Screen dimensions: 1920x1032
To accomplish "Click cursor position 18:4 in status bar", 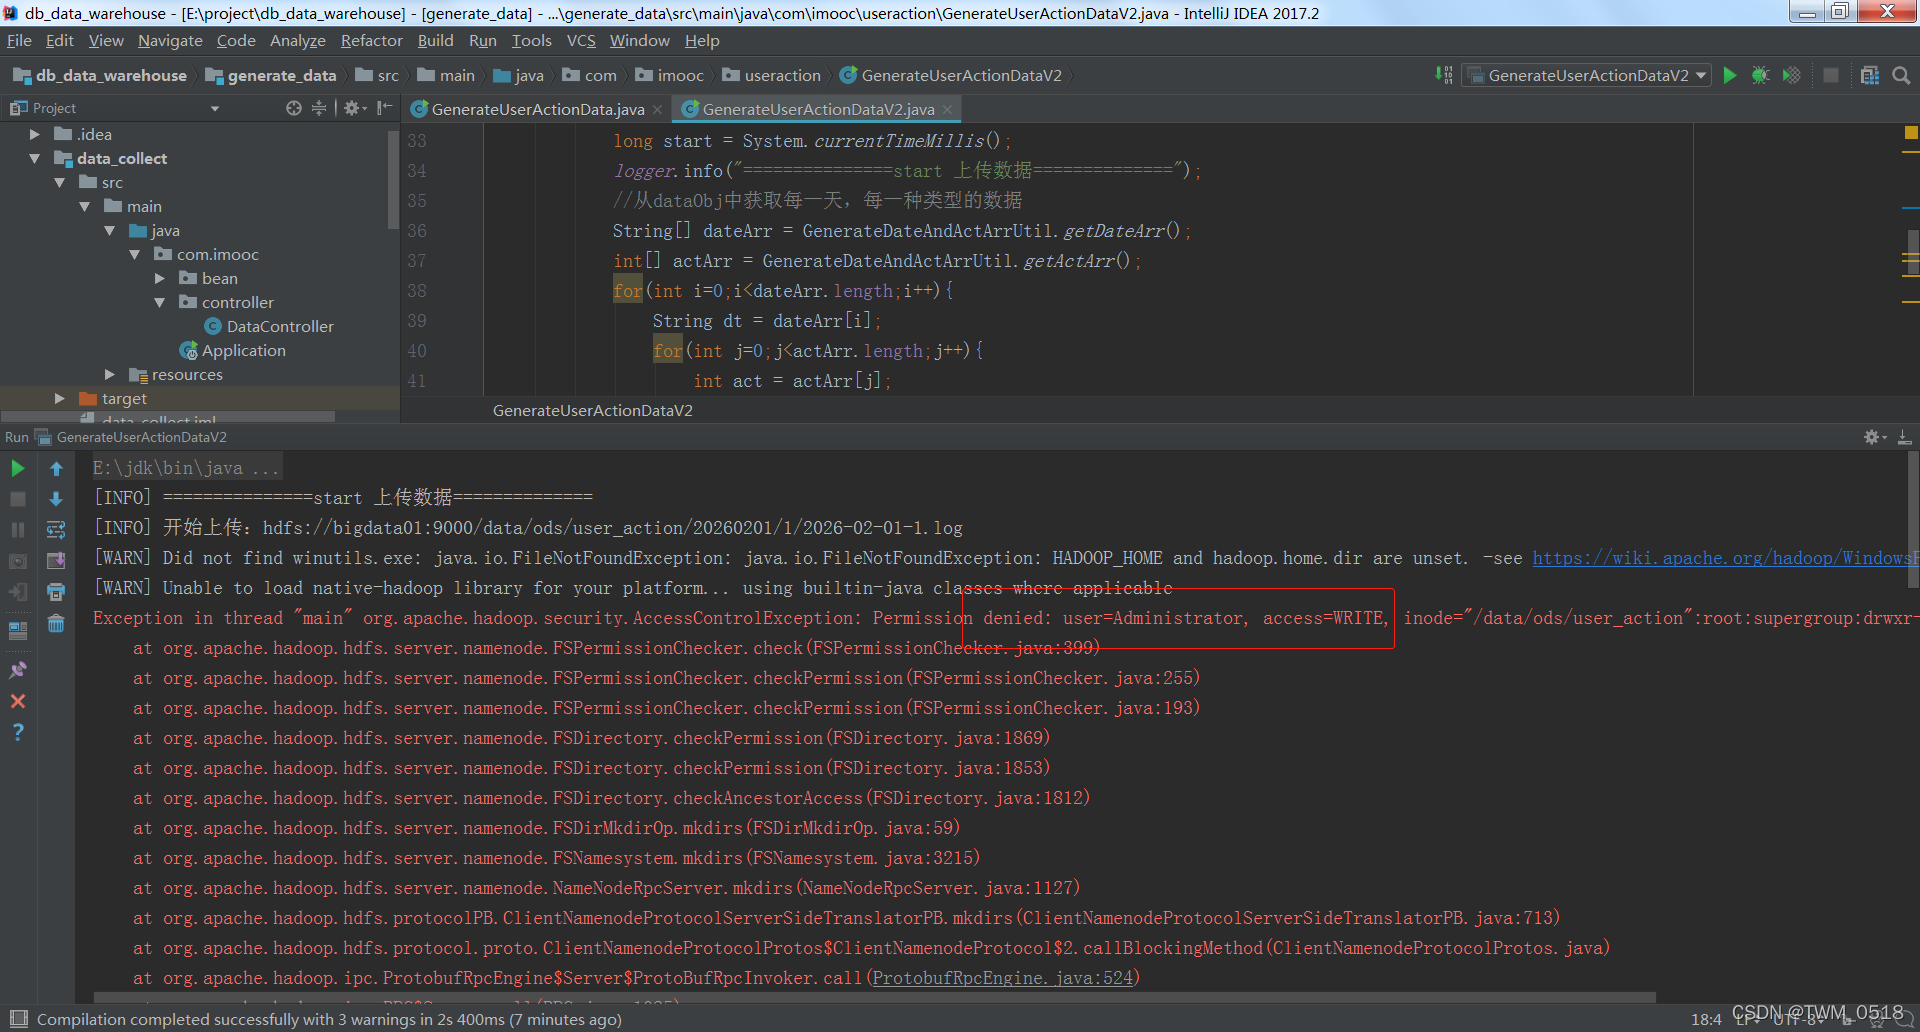I will [x=1706, y=1019].
